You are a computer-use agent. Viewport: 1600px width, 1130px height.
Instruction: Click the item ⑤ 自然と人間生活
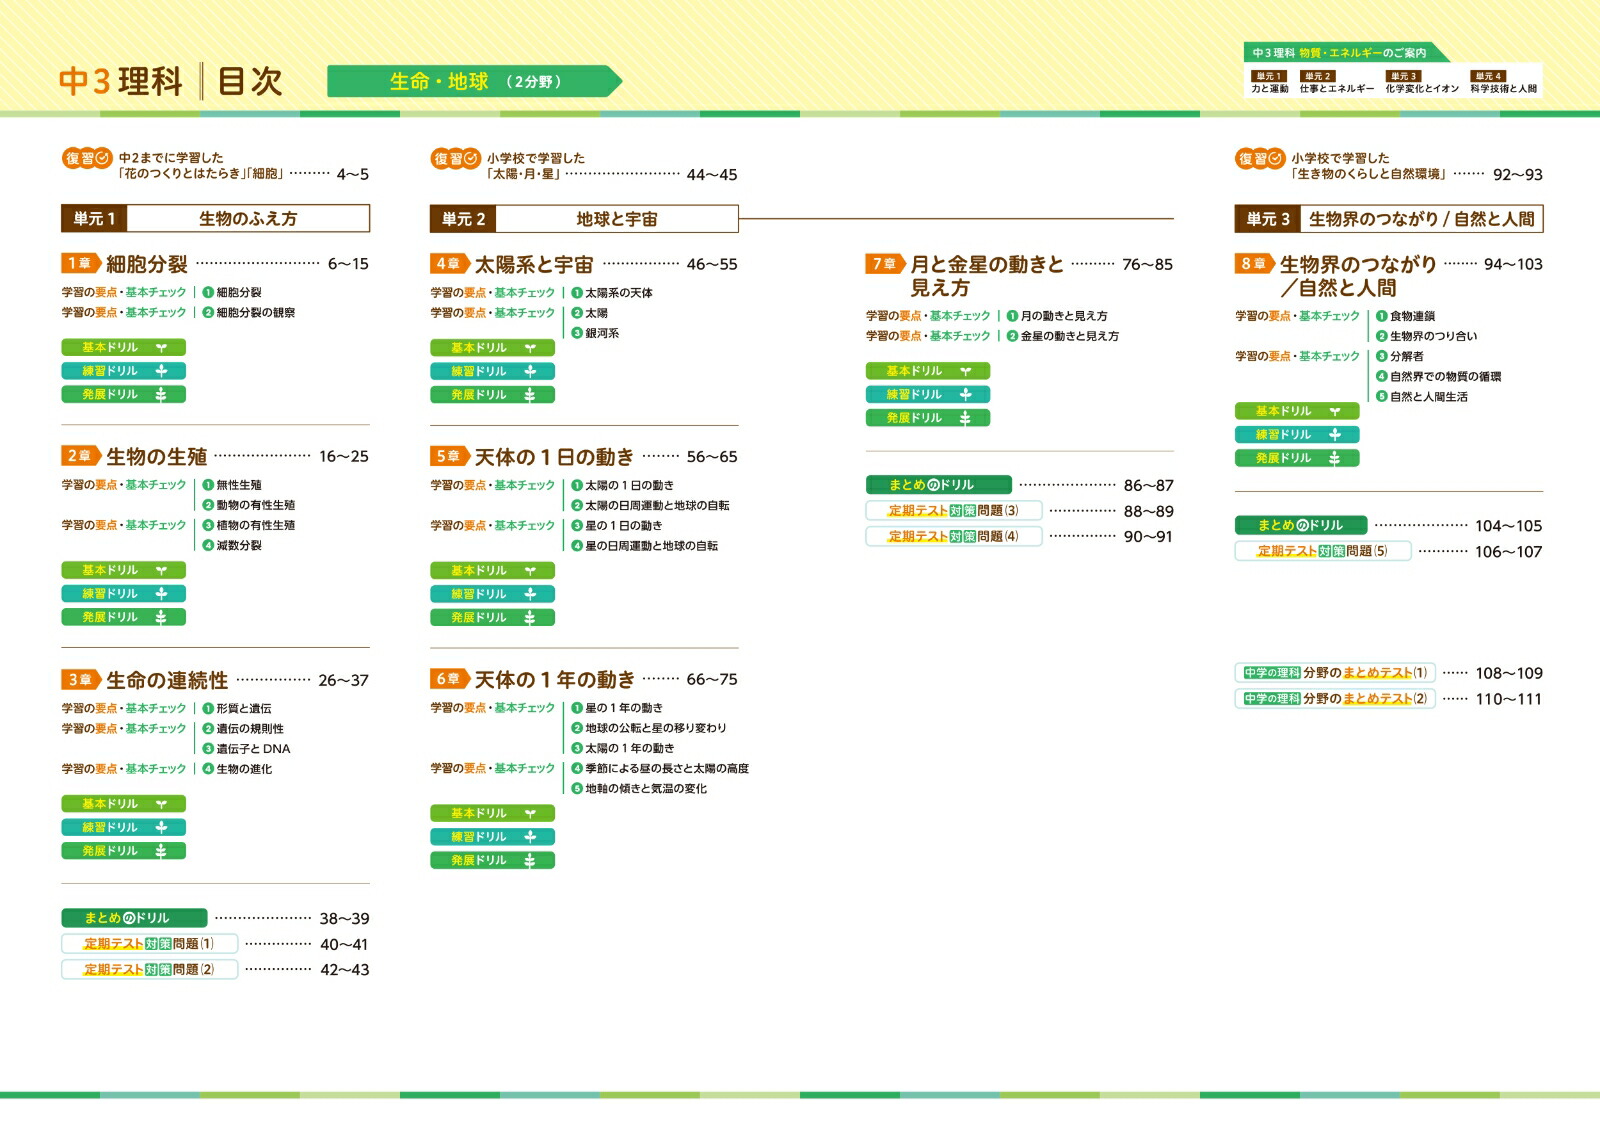1422,397
